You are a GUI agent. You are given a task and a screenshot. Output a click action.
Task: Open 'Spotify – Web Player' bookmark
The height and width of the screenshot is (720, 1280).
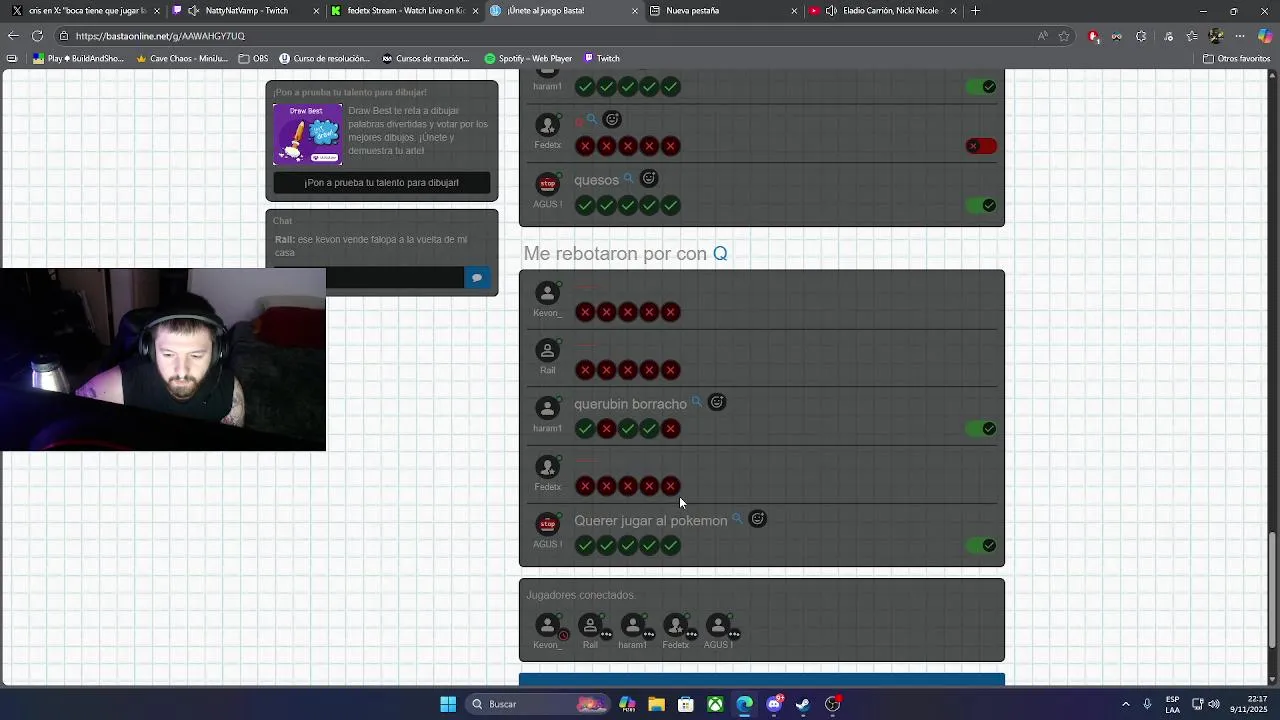(528, 58)
